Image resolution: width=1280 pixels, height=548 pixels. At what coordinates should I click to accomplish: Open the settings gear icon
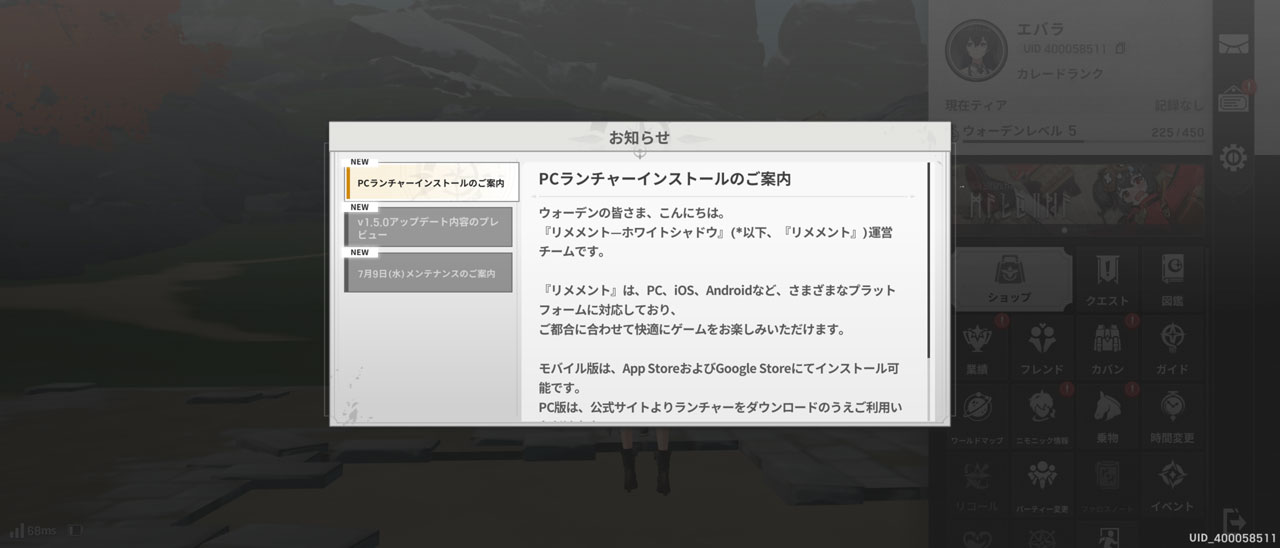pyautogui.click(x=1233, y=157)
